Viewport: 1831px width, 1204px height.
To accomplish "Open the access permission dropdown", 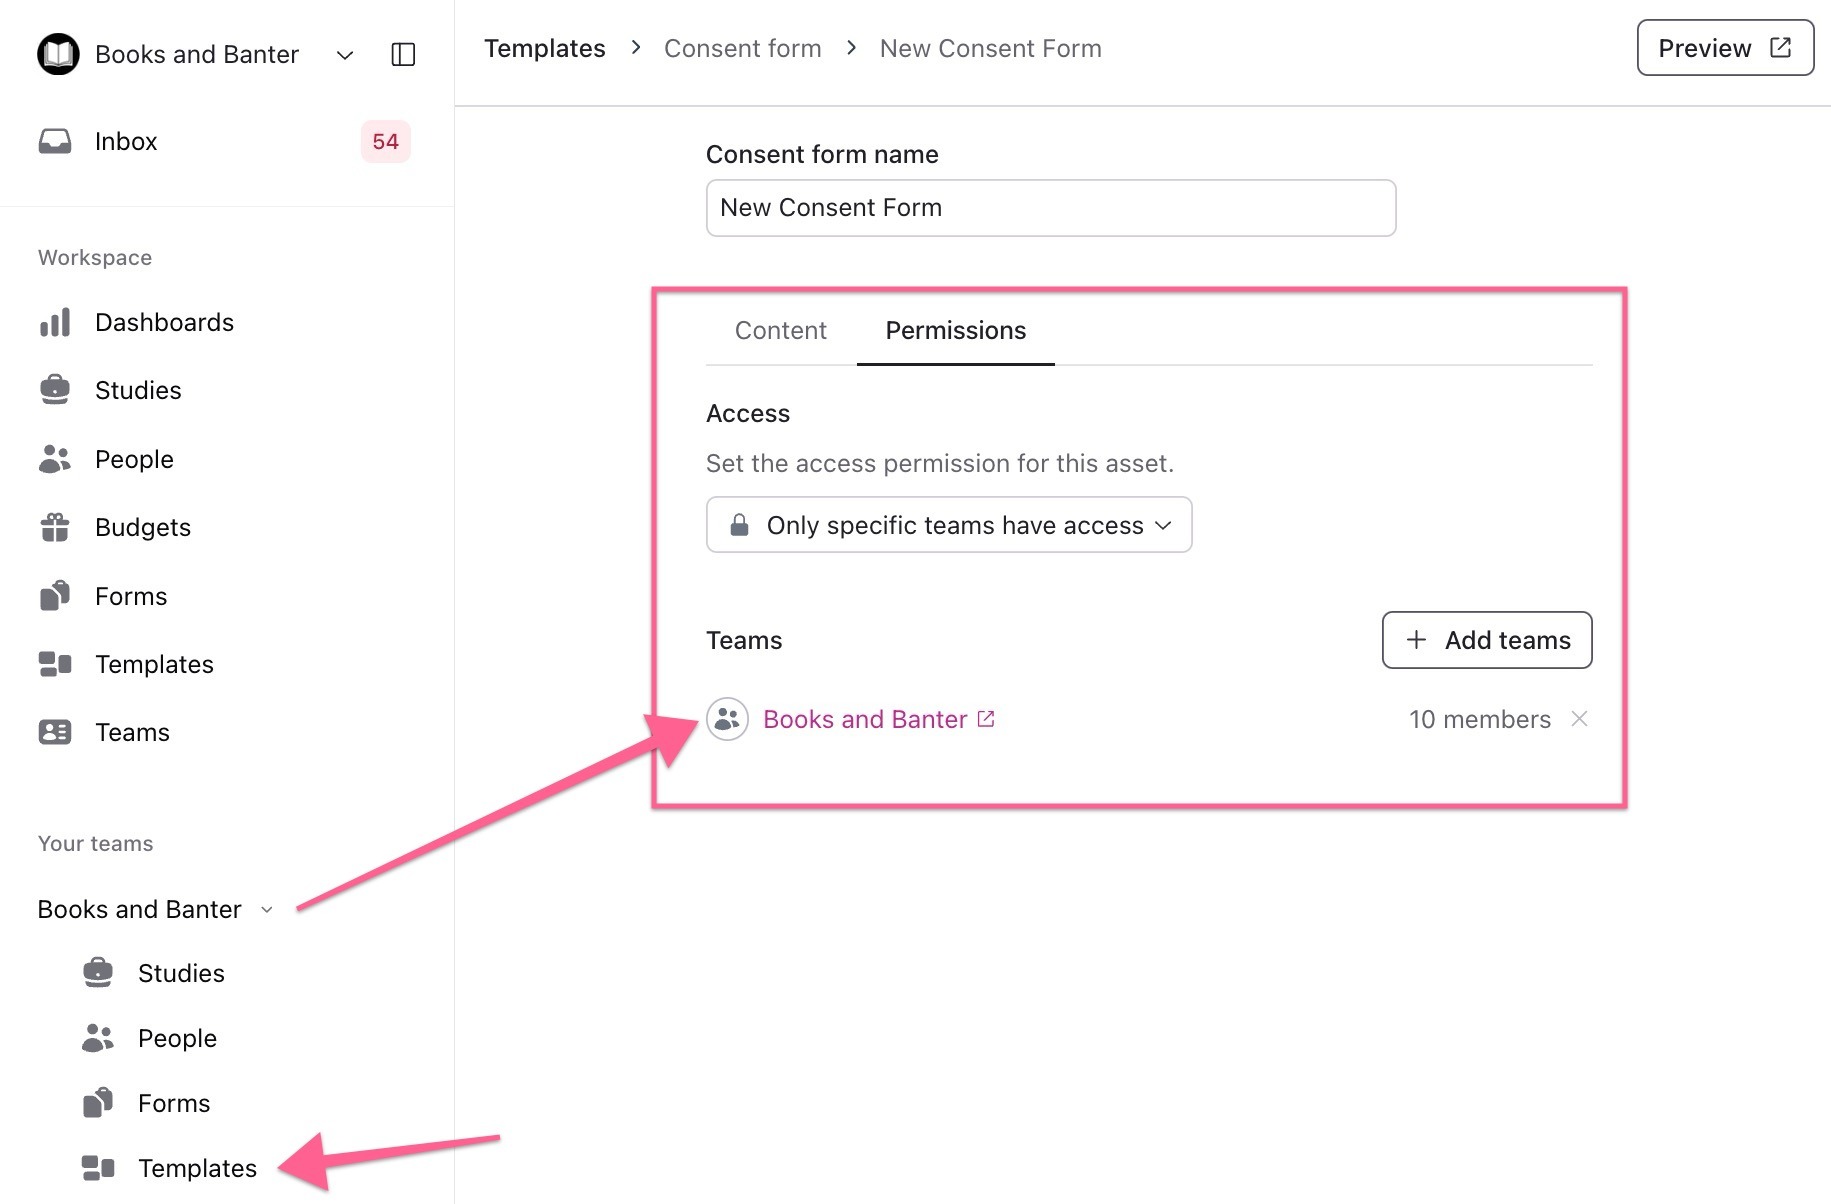I will coord(948,525).
